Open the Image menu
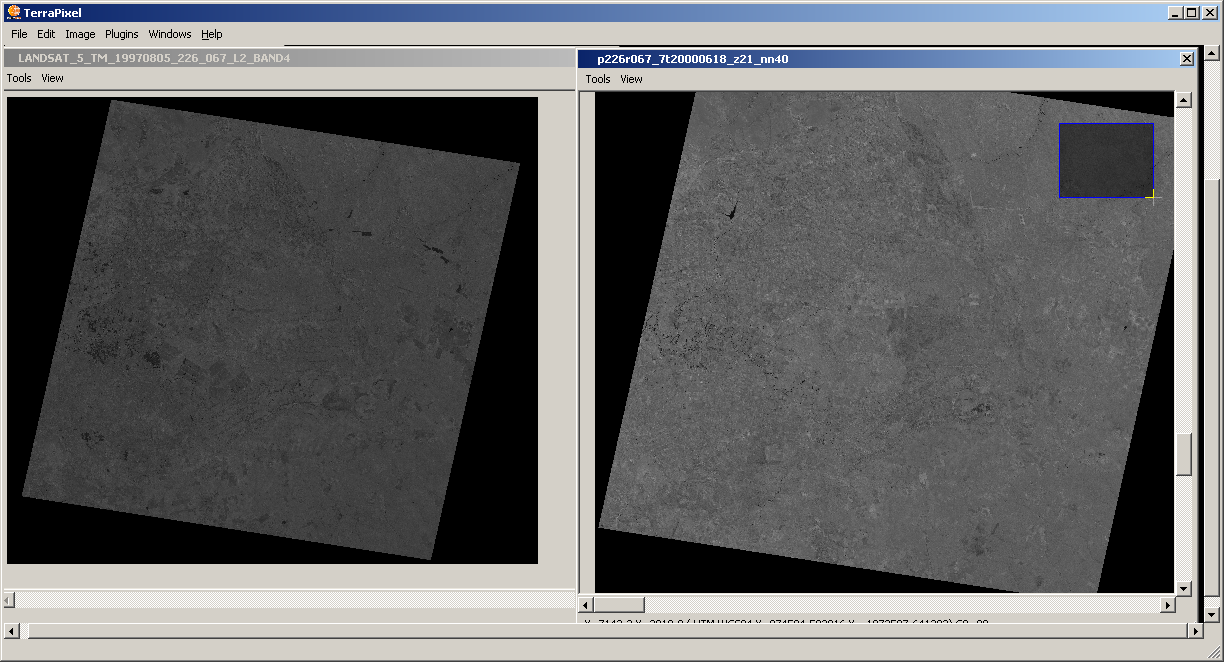 (80, 34)
